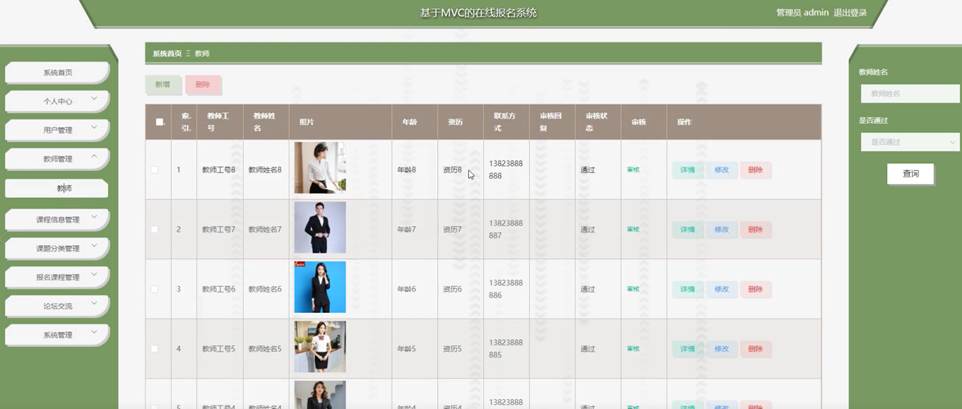
Task: Open the photo thumbnail of 教师姓名8
Action: click(320, 167)
